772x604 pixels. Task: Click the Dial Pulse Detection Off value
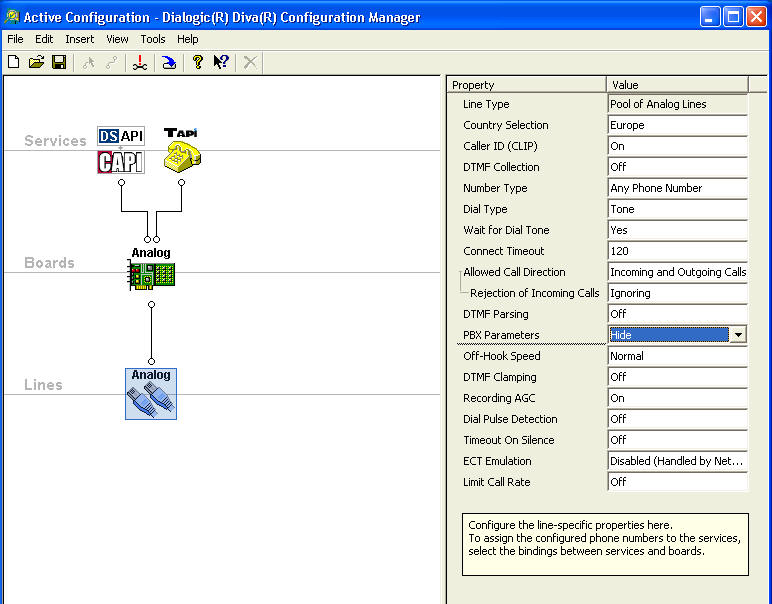tap(678, 419)
